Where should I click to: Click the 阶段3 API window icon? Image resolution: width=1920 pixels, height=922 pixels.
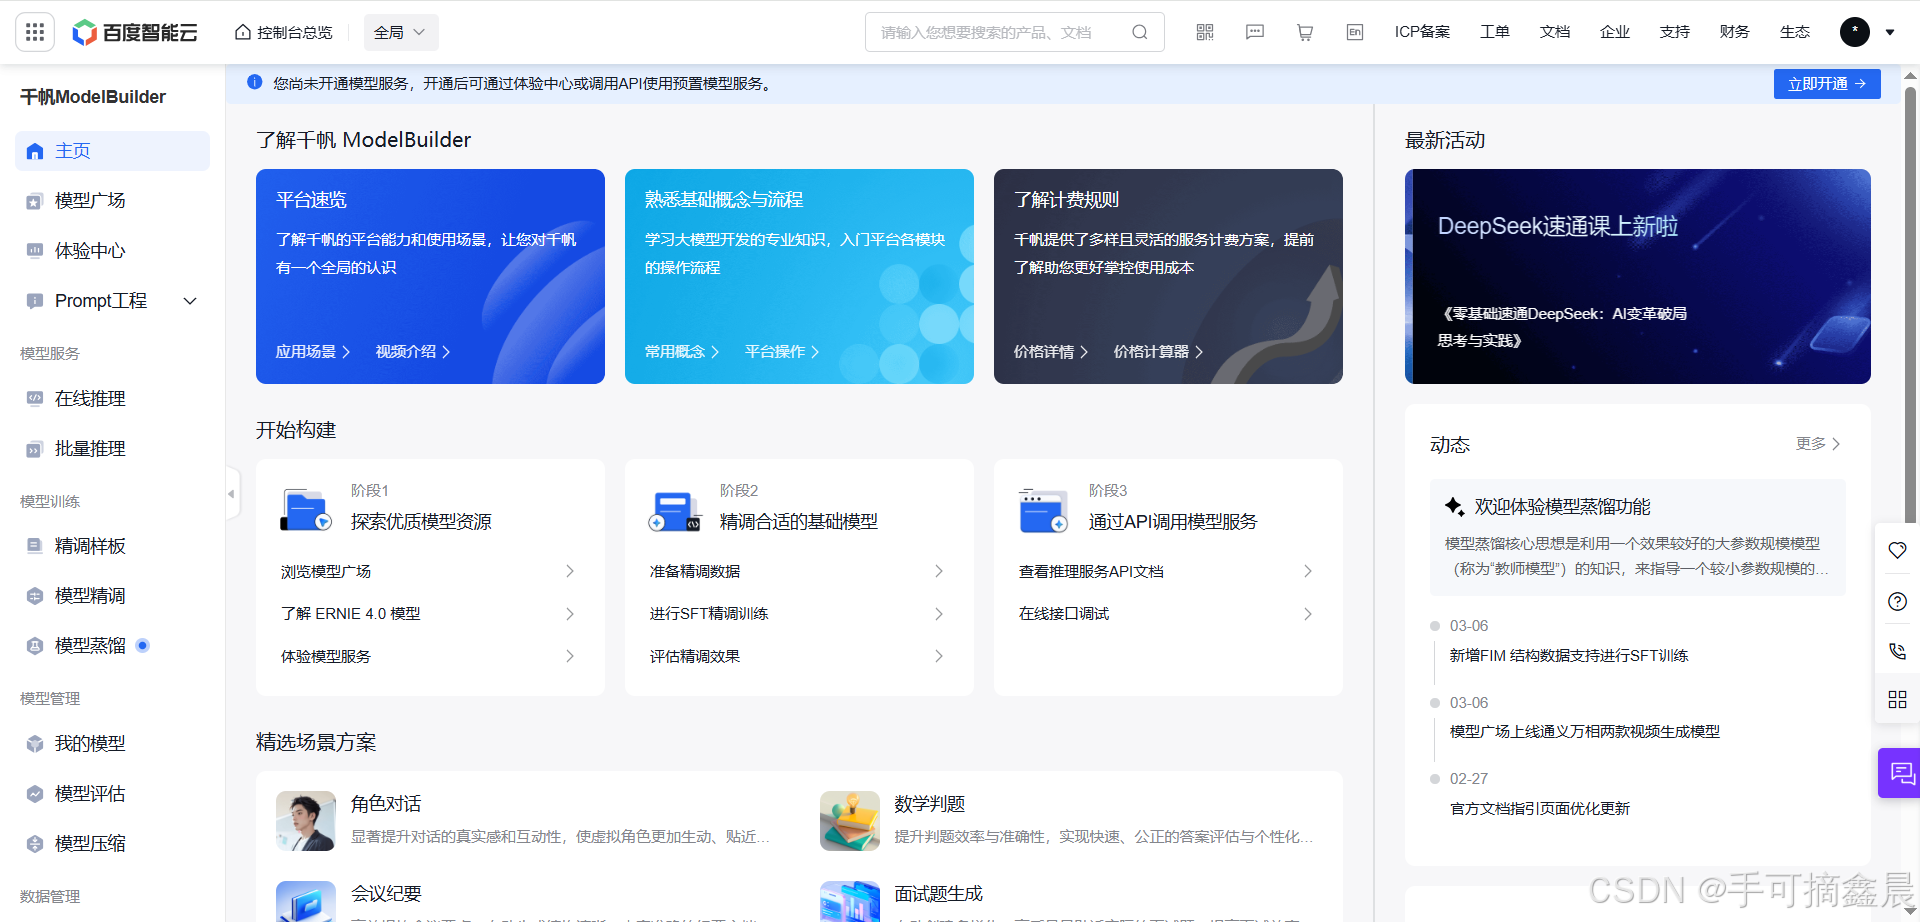(1043, 510)
